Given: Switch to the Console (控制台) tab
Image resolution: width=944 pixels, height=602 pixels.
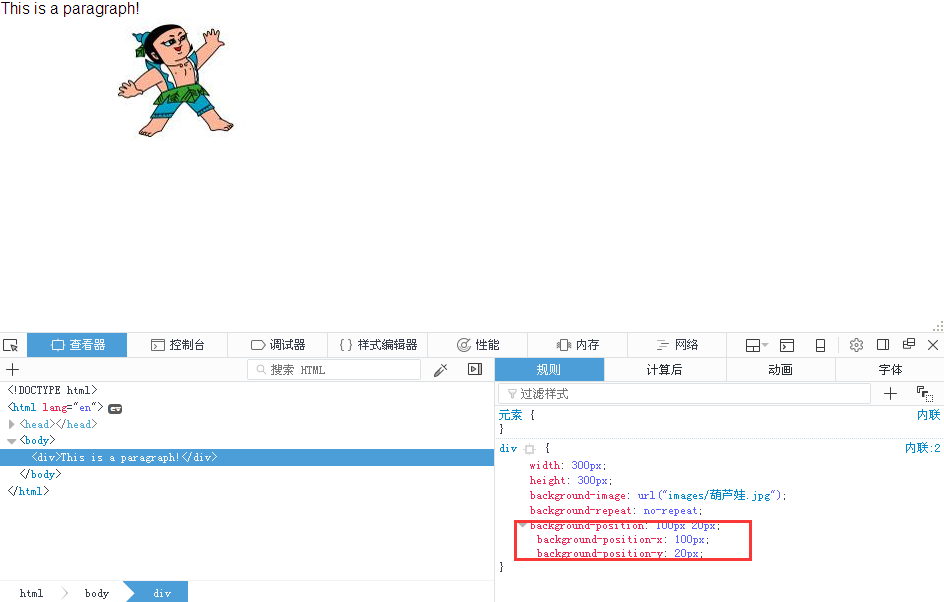Looking at the screenshot, I should [177, 345].
